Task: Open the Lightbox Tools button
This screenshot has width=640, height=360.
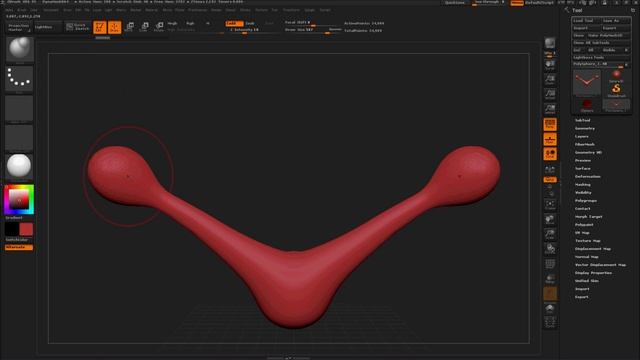Action: point(601,57)
